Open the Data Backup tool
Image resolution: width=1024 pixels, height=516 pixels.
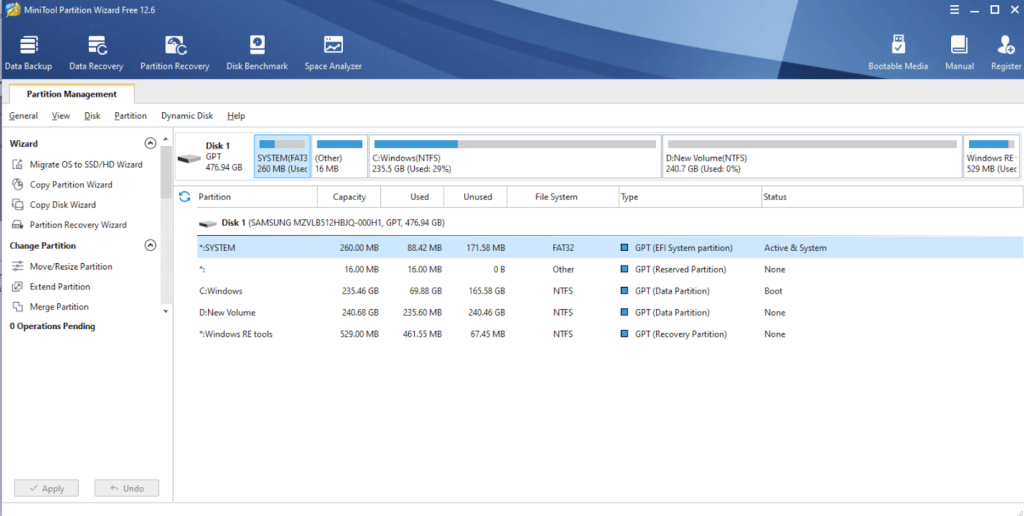(x=28, y=53)
